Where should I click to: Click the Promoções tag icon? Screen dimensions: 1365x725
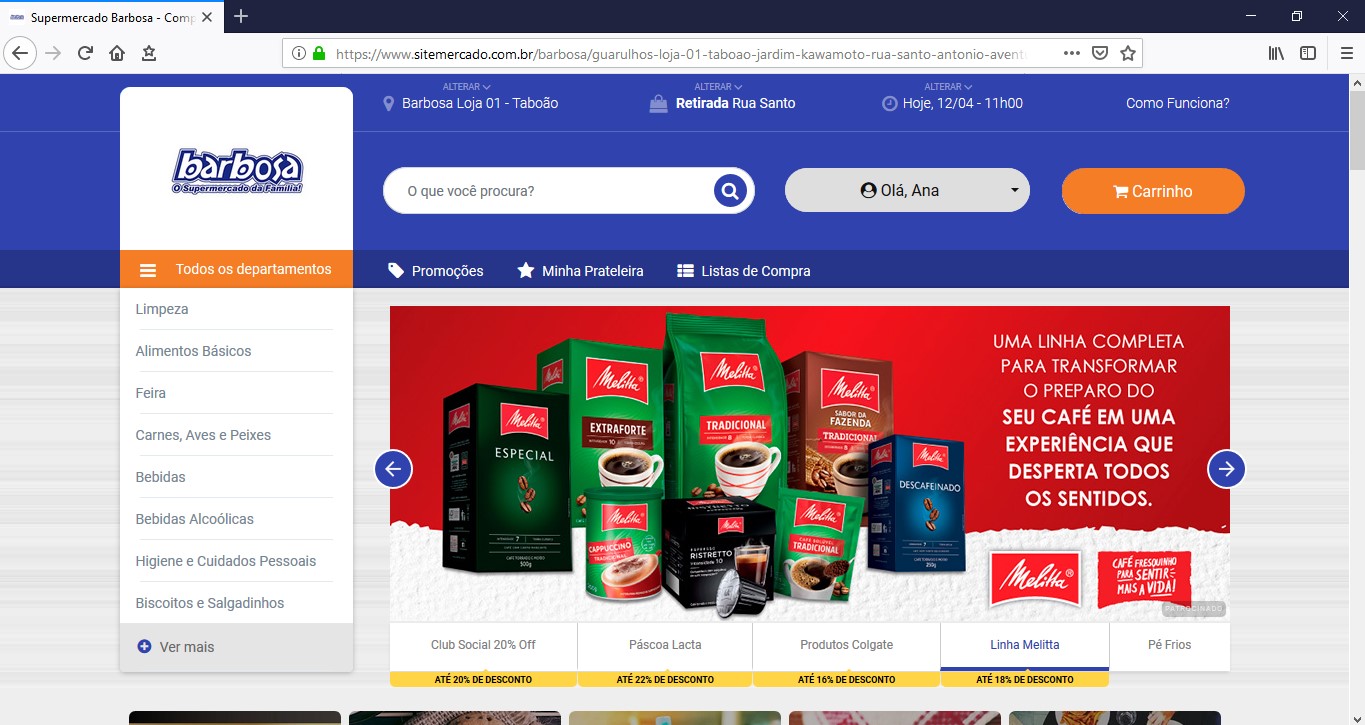click(396, 270)
